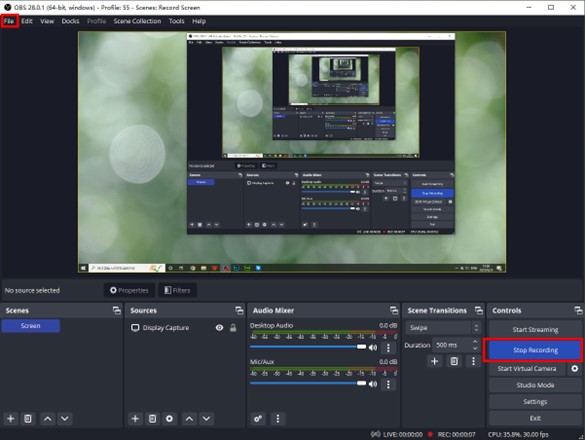Select the Screen scene

coord(31,326)
